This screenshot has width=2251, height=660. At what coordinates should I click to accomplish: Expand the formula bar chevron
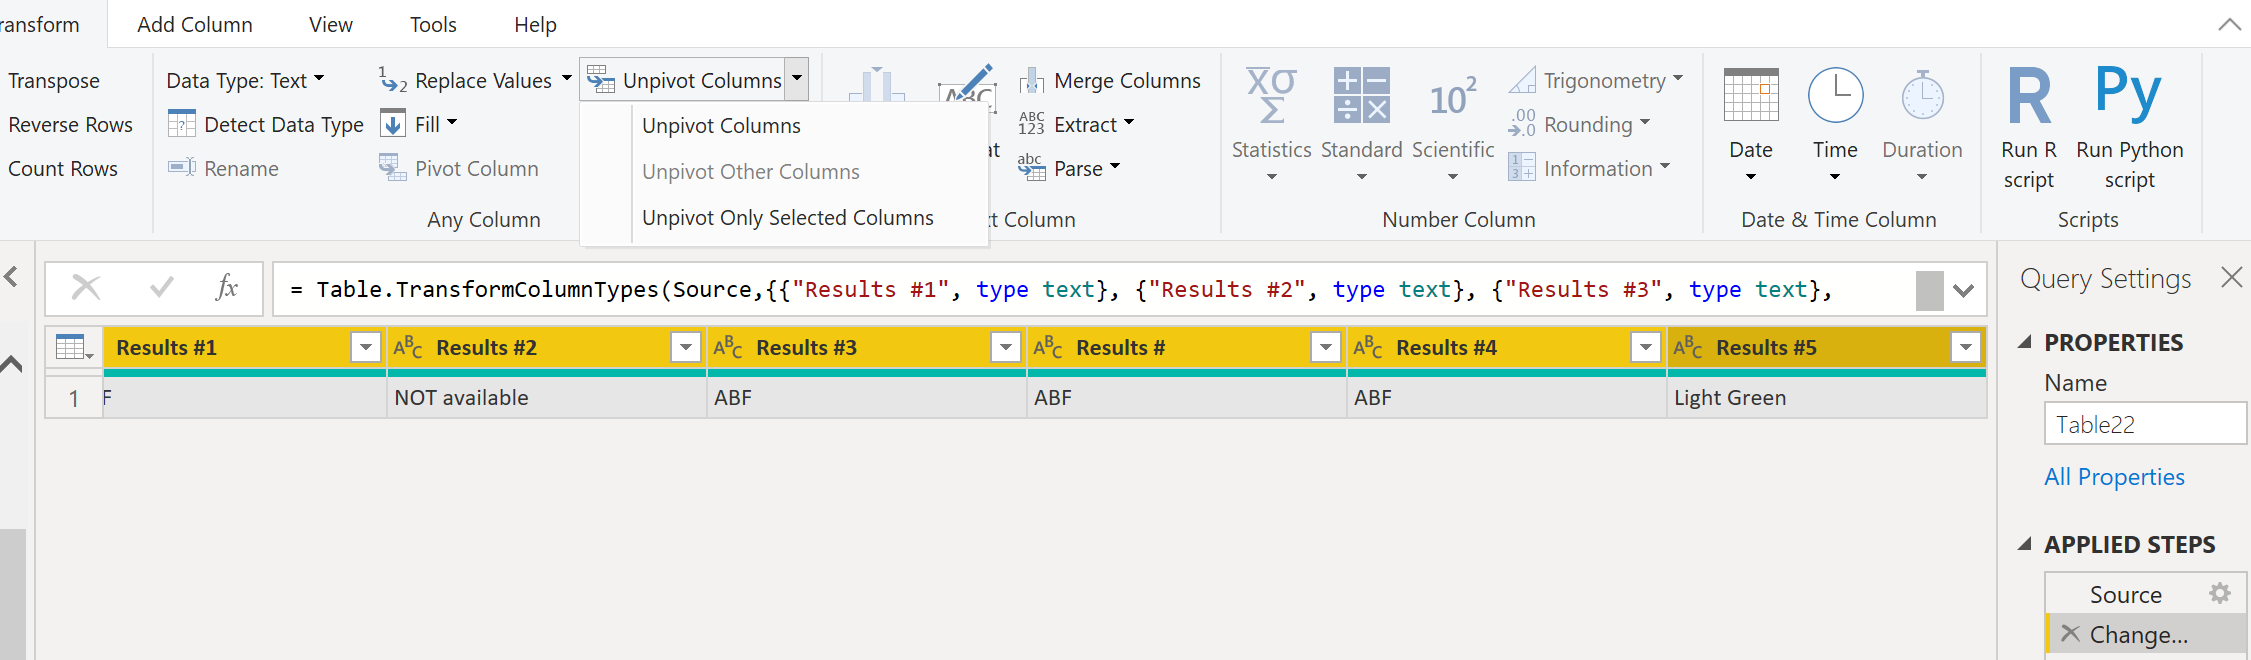[x=1963, y=291]
